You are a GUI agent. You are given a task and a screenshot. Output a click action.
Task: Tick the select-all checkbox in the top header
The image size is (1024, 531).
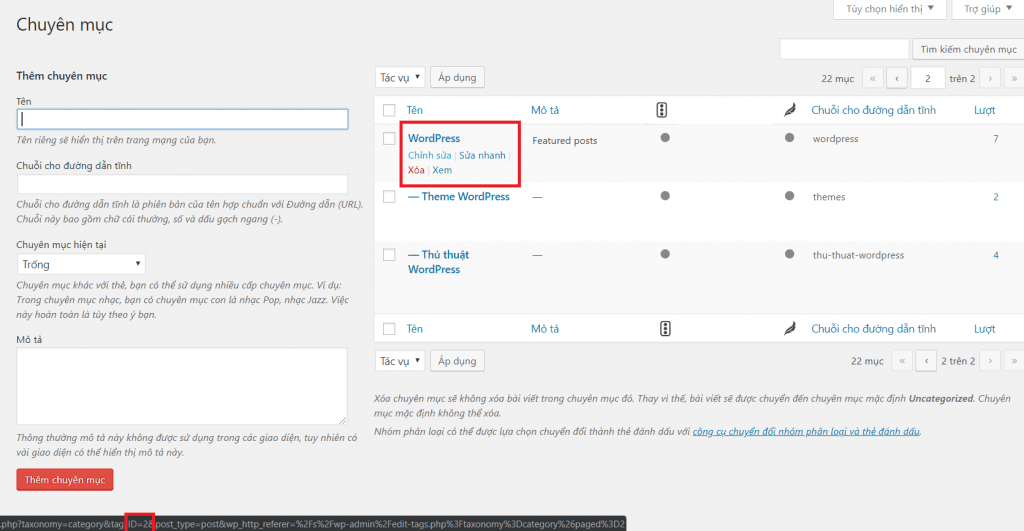coord(389,110)
